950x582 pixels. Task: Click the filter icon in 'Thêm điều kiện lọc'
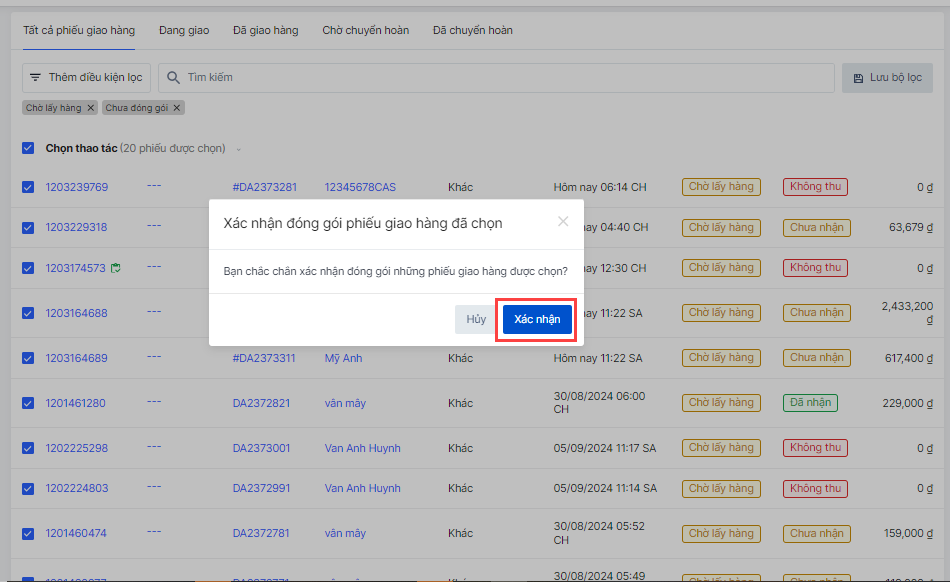click(x=36, y=77)
